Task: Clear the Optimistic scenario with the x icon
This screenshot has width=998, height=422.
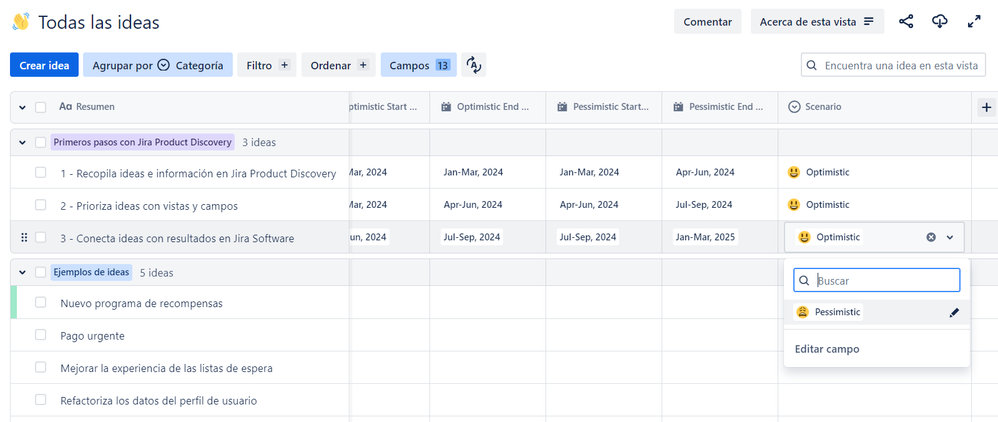Action: 931,237
